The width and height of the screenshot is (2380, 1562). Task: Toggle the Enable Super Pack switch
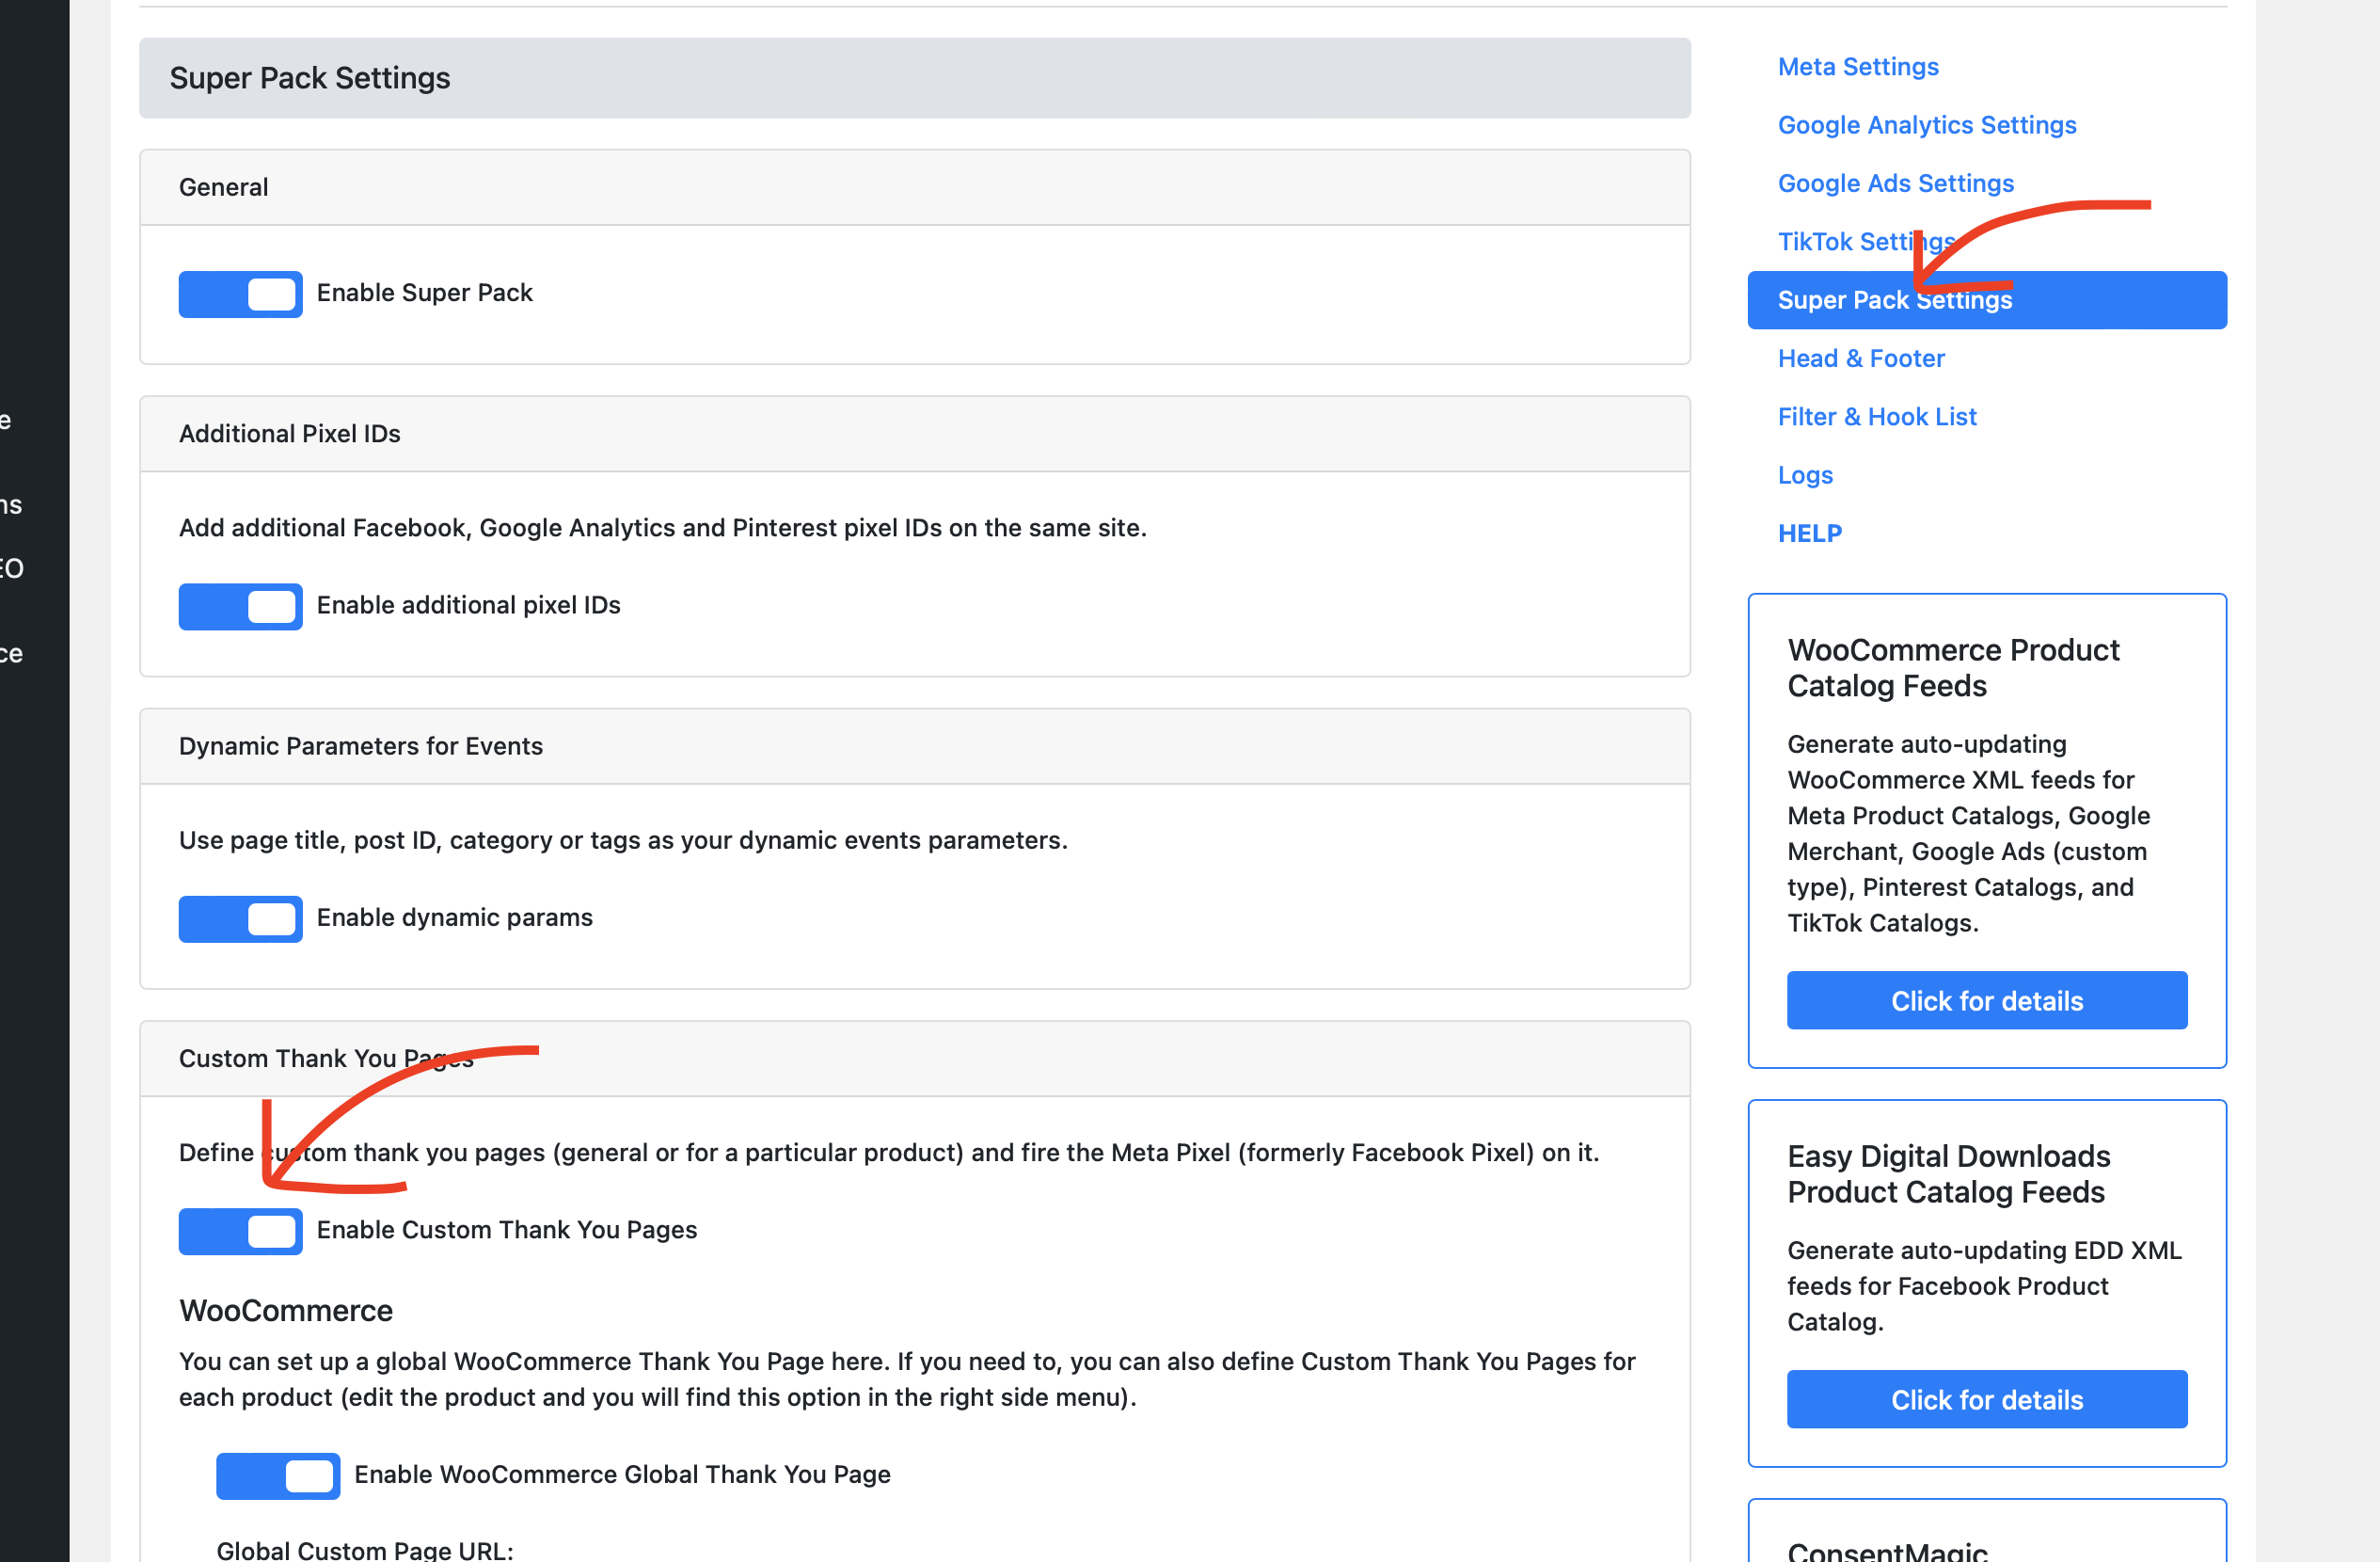point(240,294)
